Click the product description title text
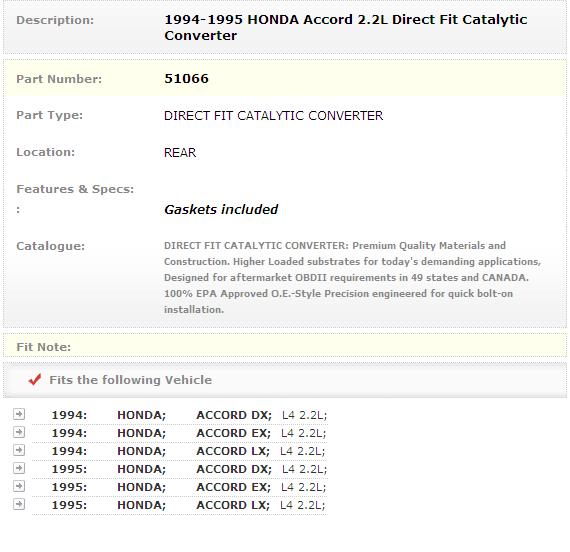This screenshot has height=552, width=570. (345, 27)
